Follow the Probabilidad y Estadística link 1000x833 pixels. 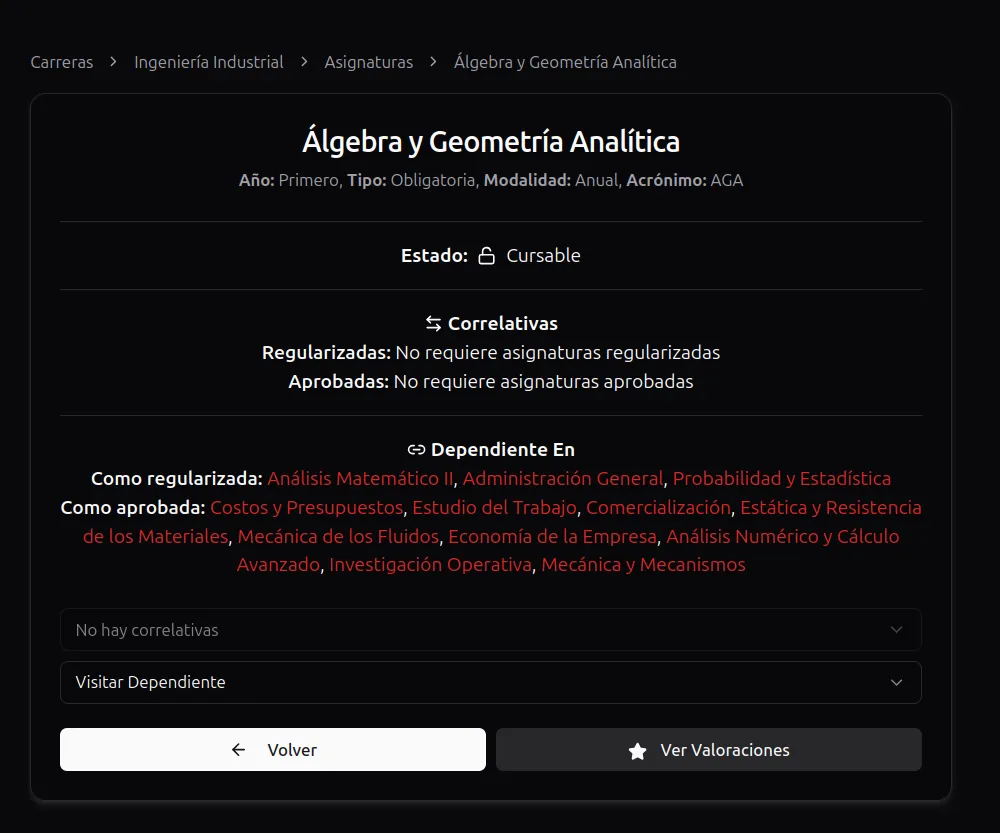click(782, 478)
